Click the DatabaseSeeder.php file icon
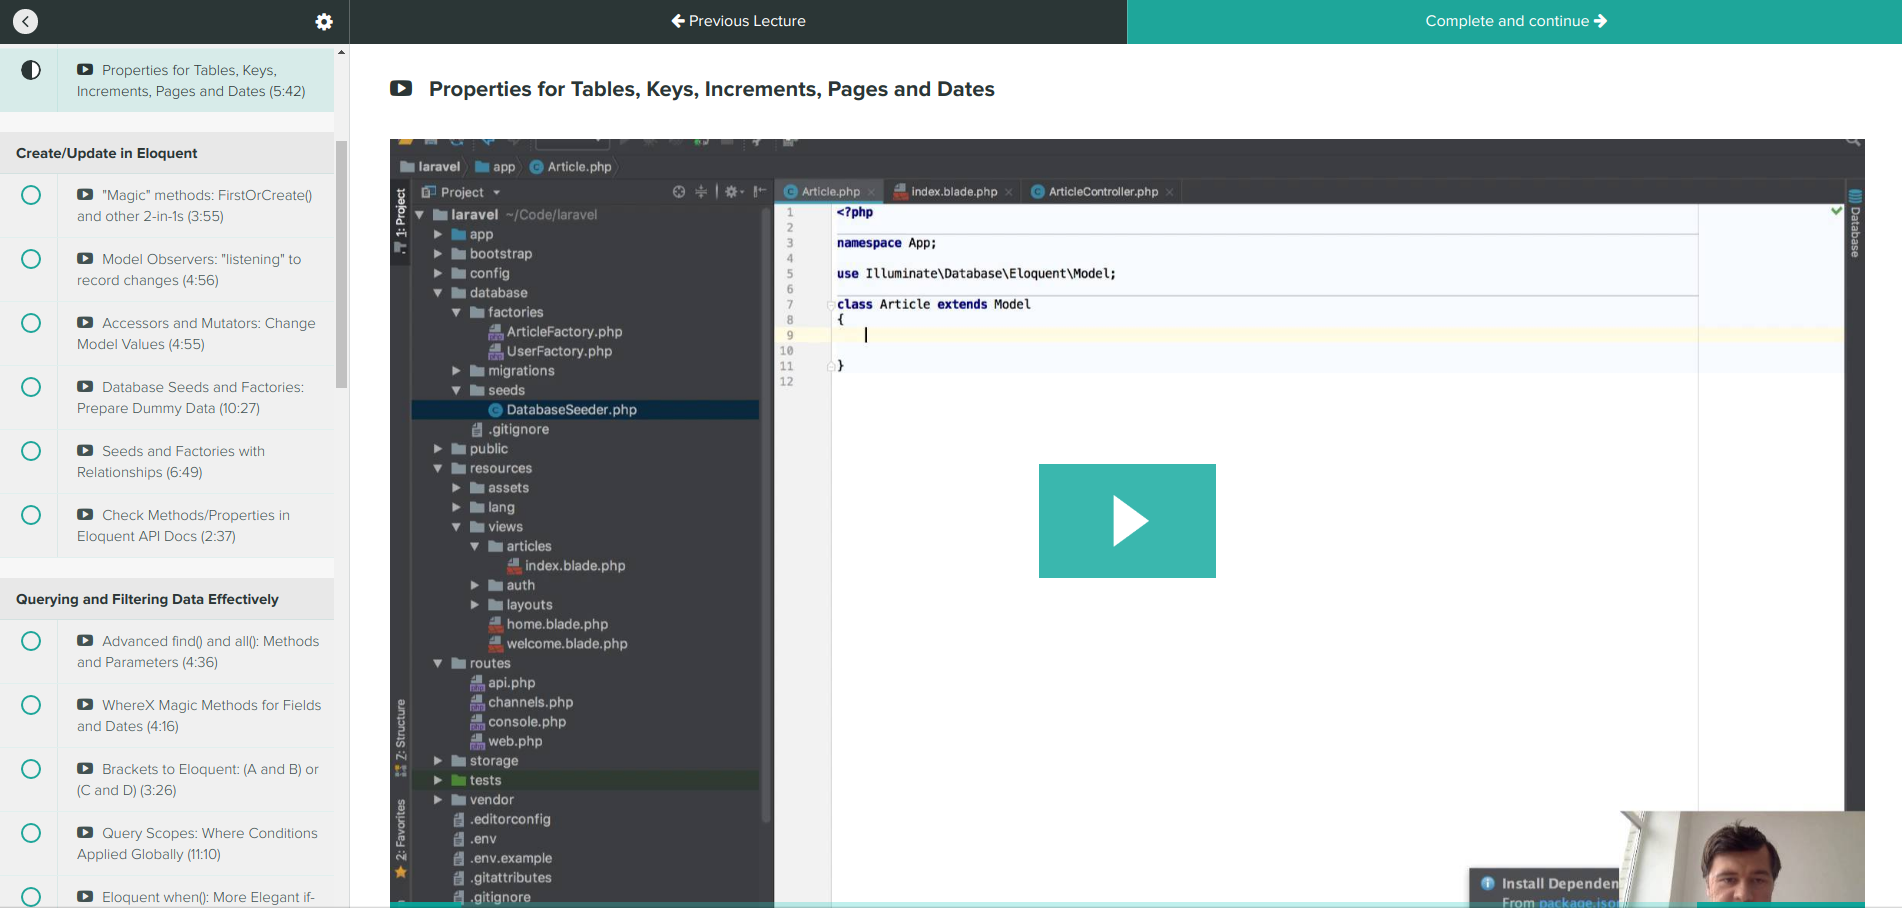The image size is (1902, 908). (495, 410)
